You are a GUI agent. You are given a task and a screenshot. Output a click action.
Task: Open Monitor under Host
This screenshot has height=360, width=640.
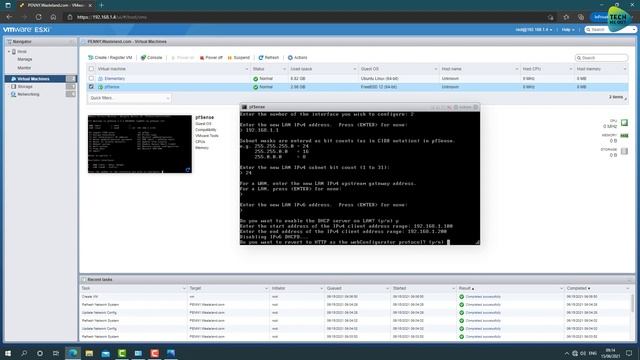(x=24, y=67)
